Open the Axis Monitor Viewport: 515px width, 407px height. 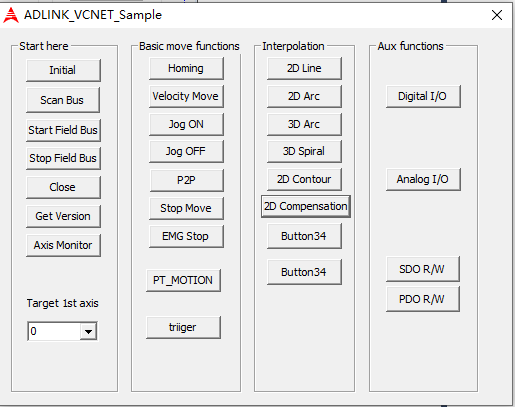(x=63, y=245)
